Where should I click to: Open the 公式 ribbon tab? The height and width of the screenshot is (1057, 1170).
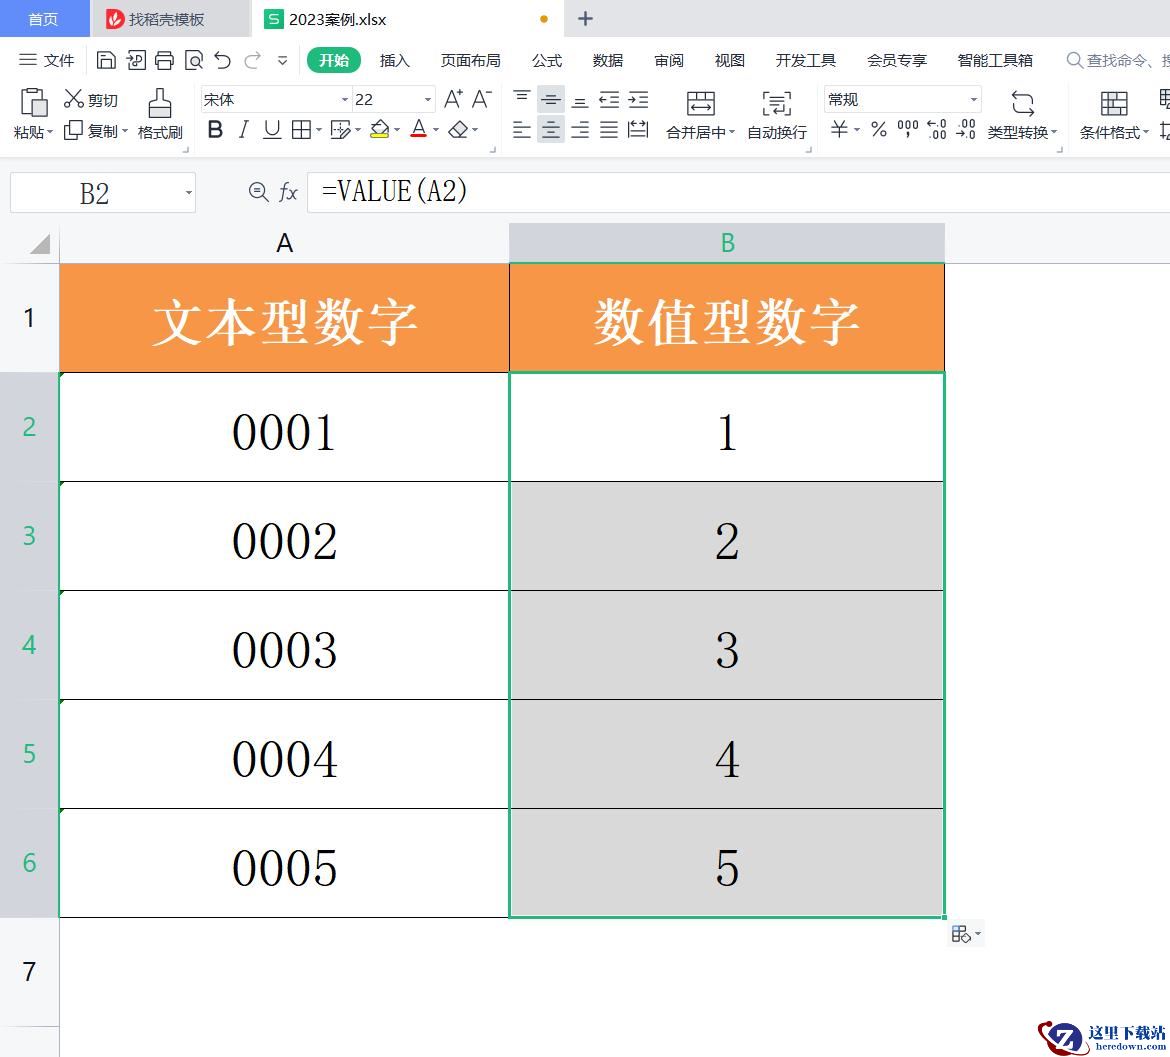click(547, 60)
